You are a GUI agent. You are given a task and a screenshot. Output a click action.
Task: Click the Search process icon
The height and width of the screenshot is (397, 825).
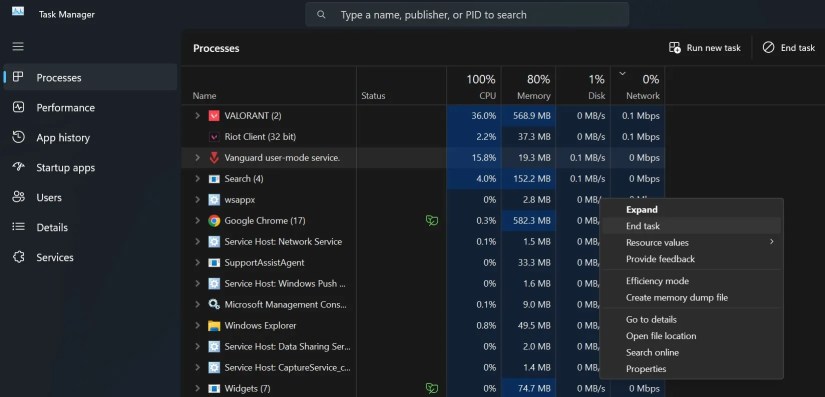[x=214, y=179]
